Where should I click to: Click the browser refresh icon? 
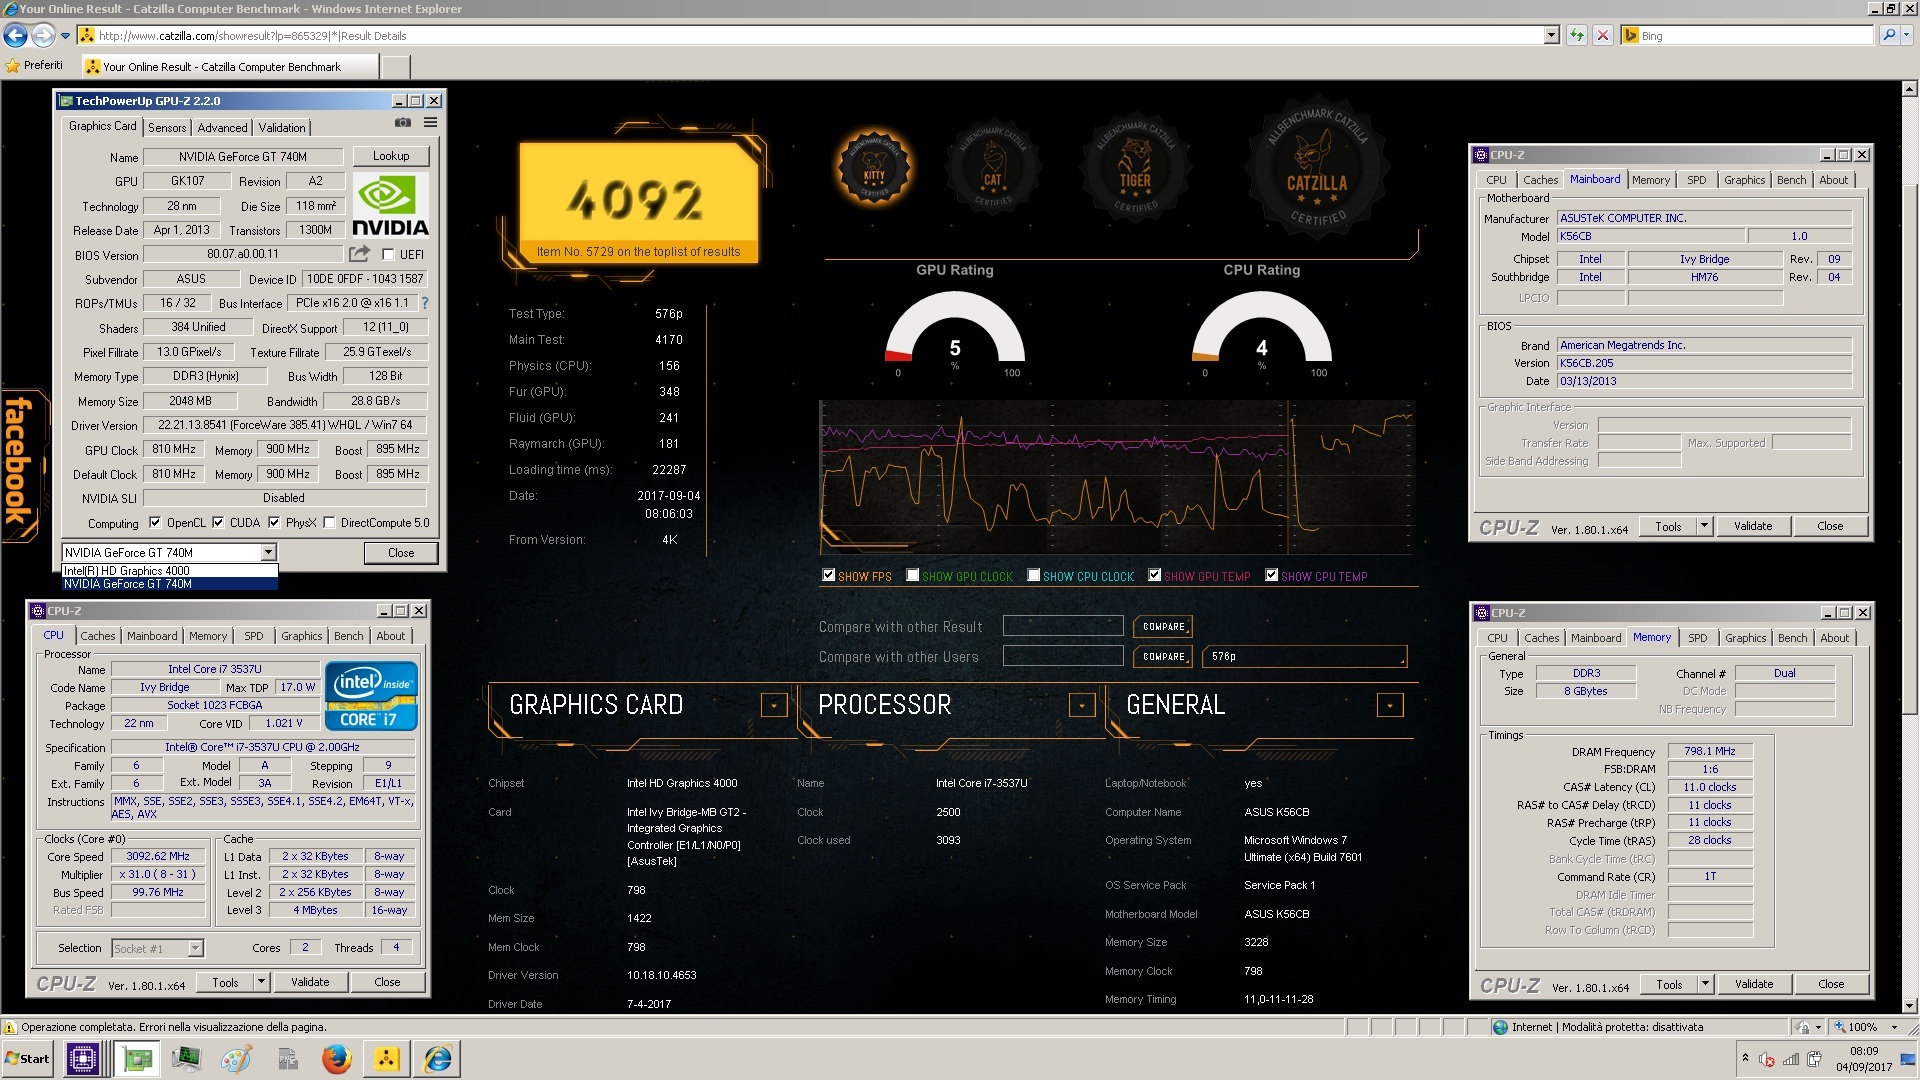[1577, 36]
